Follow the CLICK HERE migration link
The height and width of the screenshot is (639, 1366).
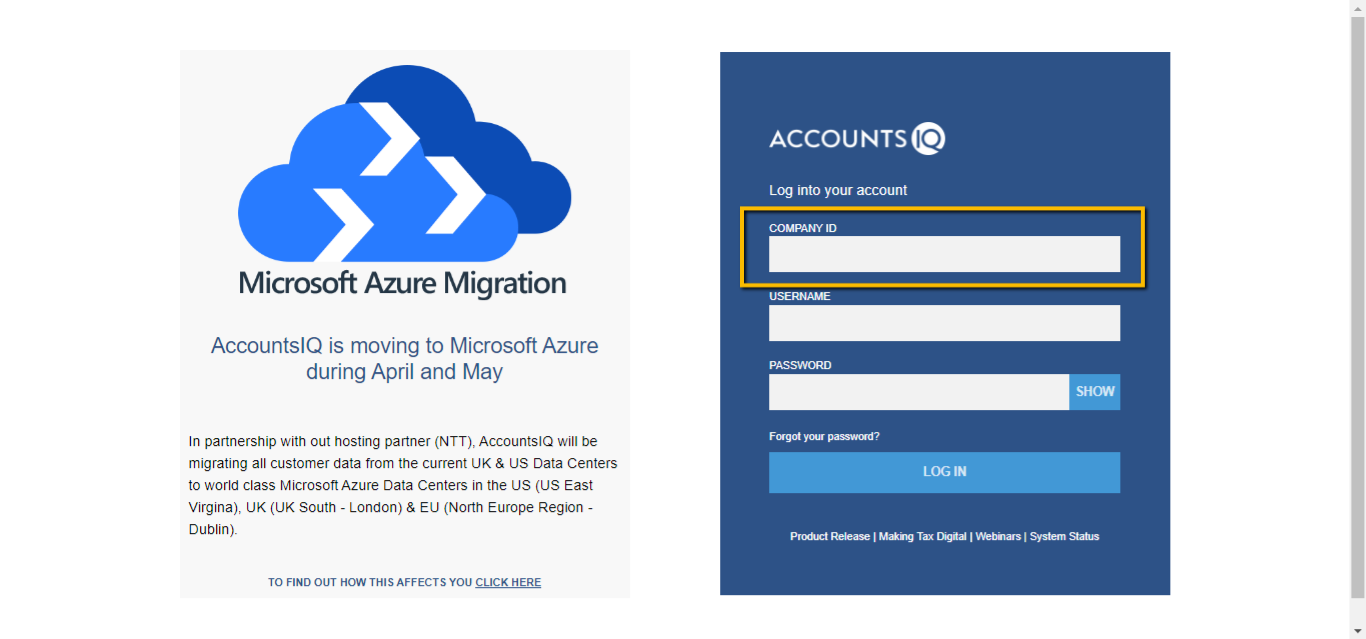(x=508, y=582)
